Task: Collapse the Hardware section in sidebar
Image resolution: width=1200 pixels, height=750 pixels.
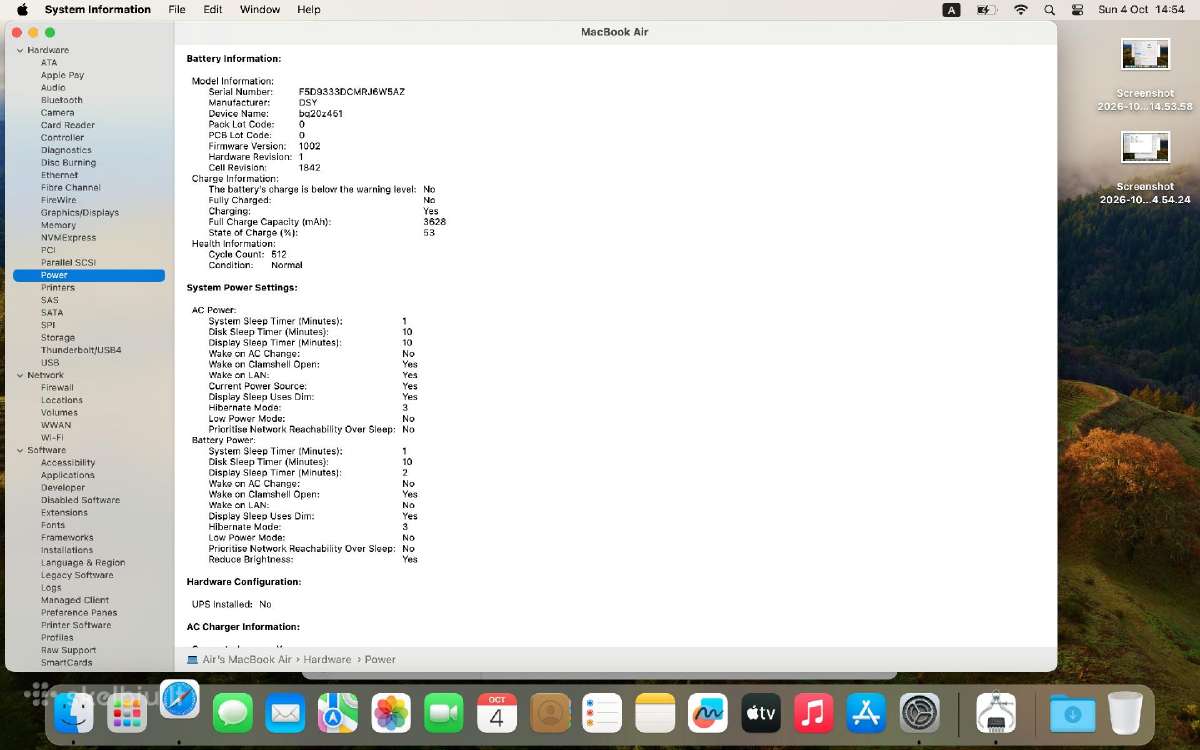Action: pos(19,50)
